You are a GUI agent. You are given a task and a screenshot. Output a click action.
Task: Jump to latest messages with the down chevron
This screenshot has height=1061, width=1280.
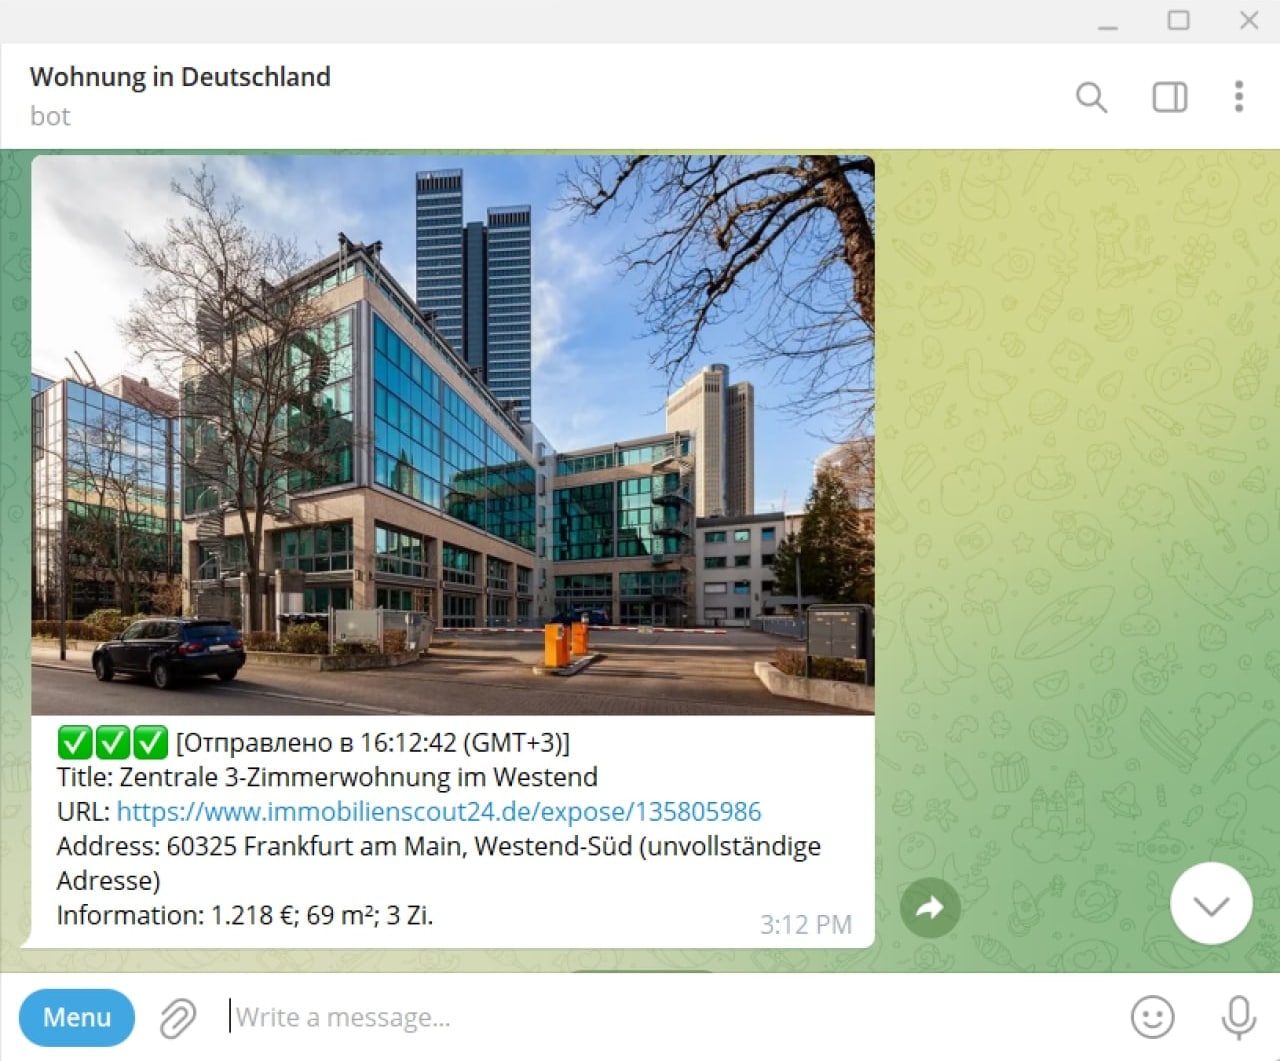1211,904
